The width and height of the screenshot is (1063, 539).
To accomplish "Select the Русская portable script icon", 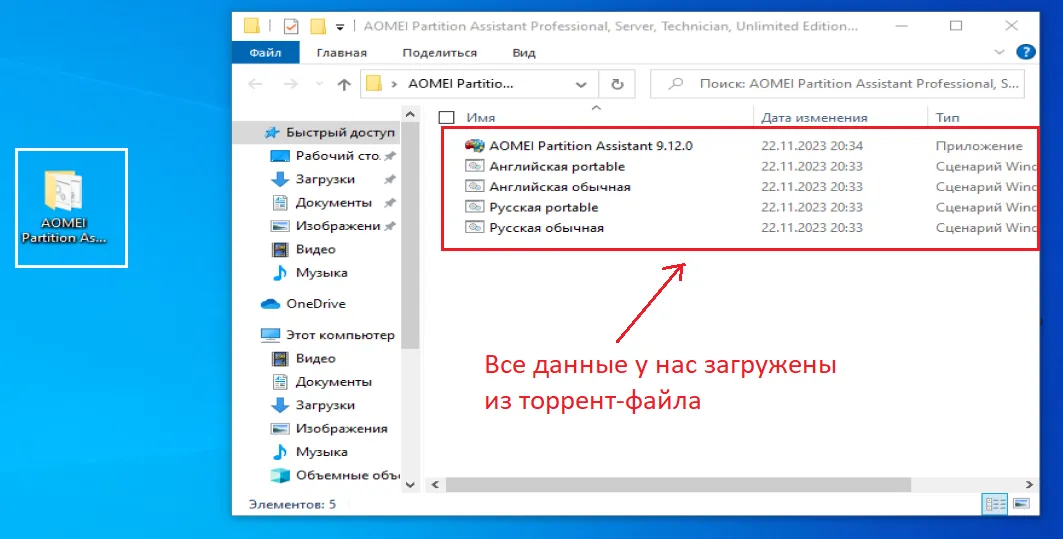I will pos(475,207).
